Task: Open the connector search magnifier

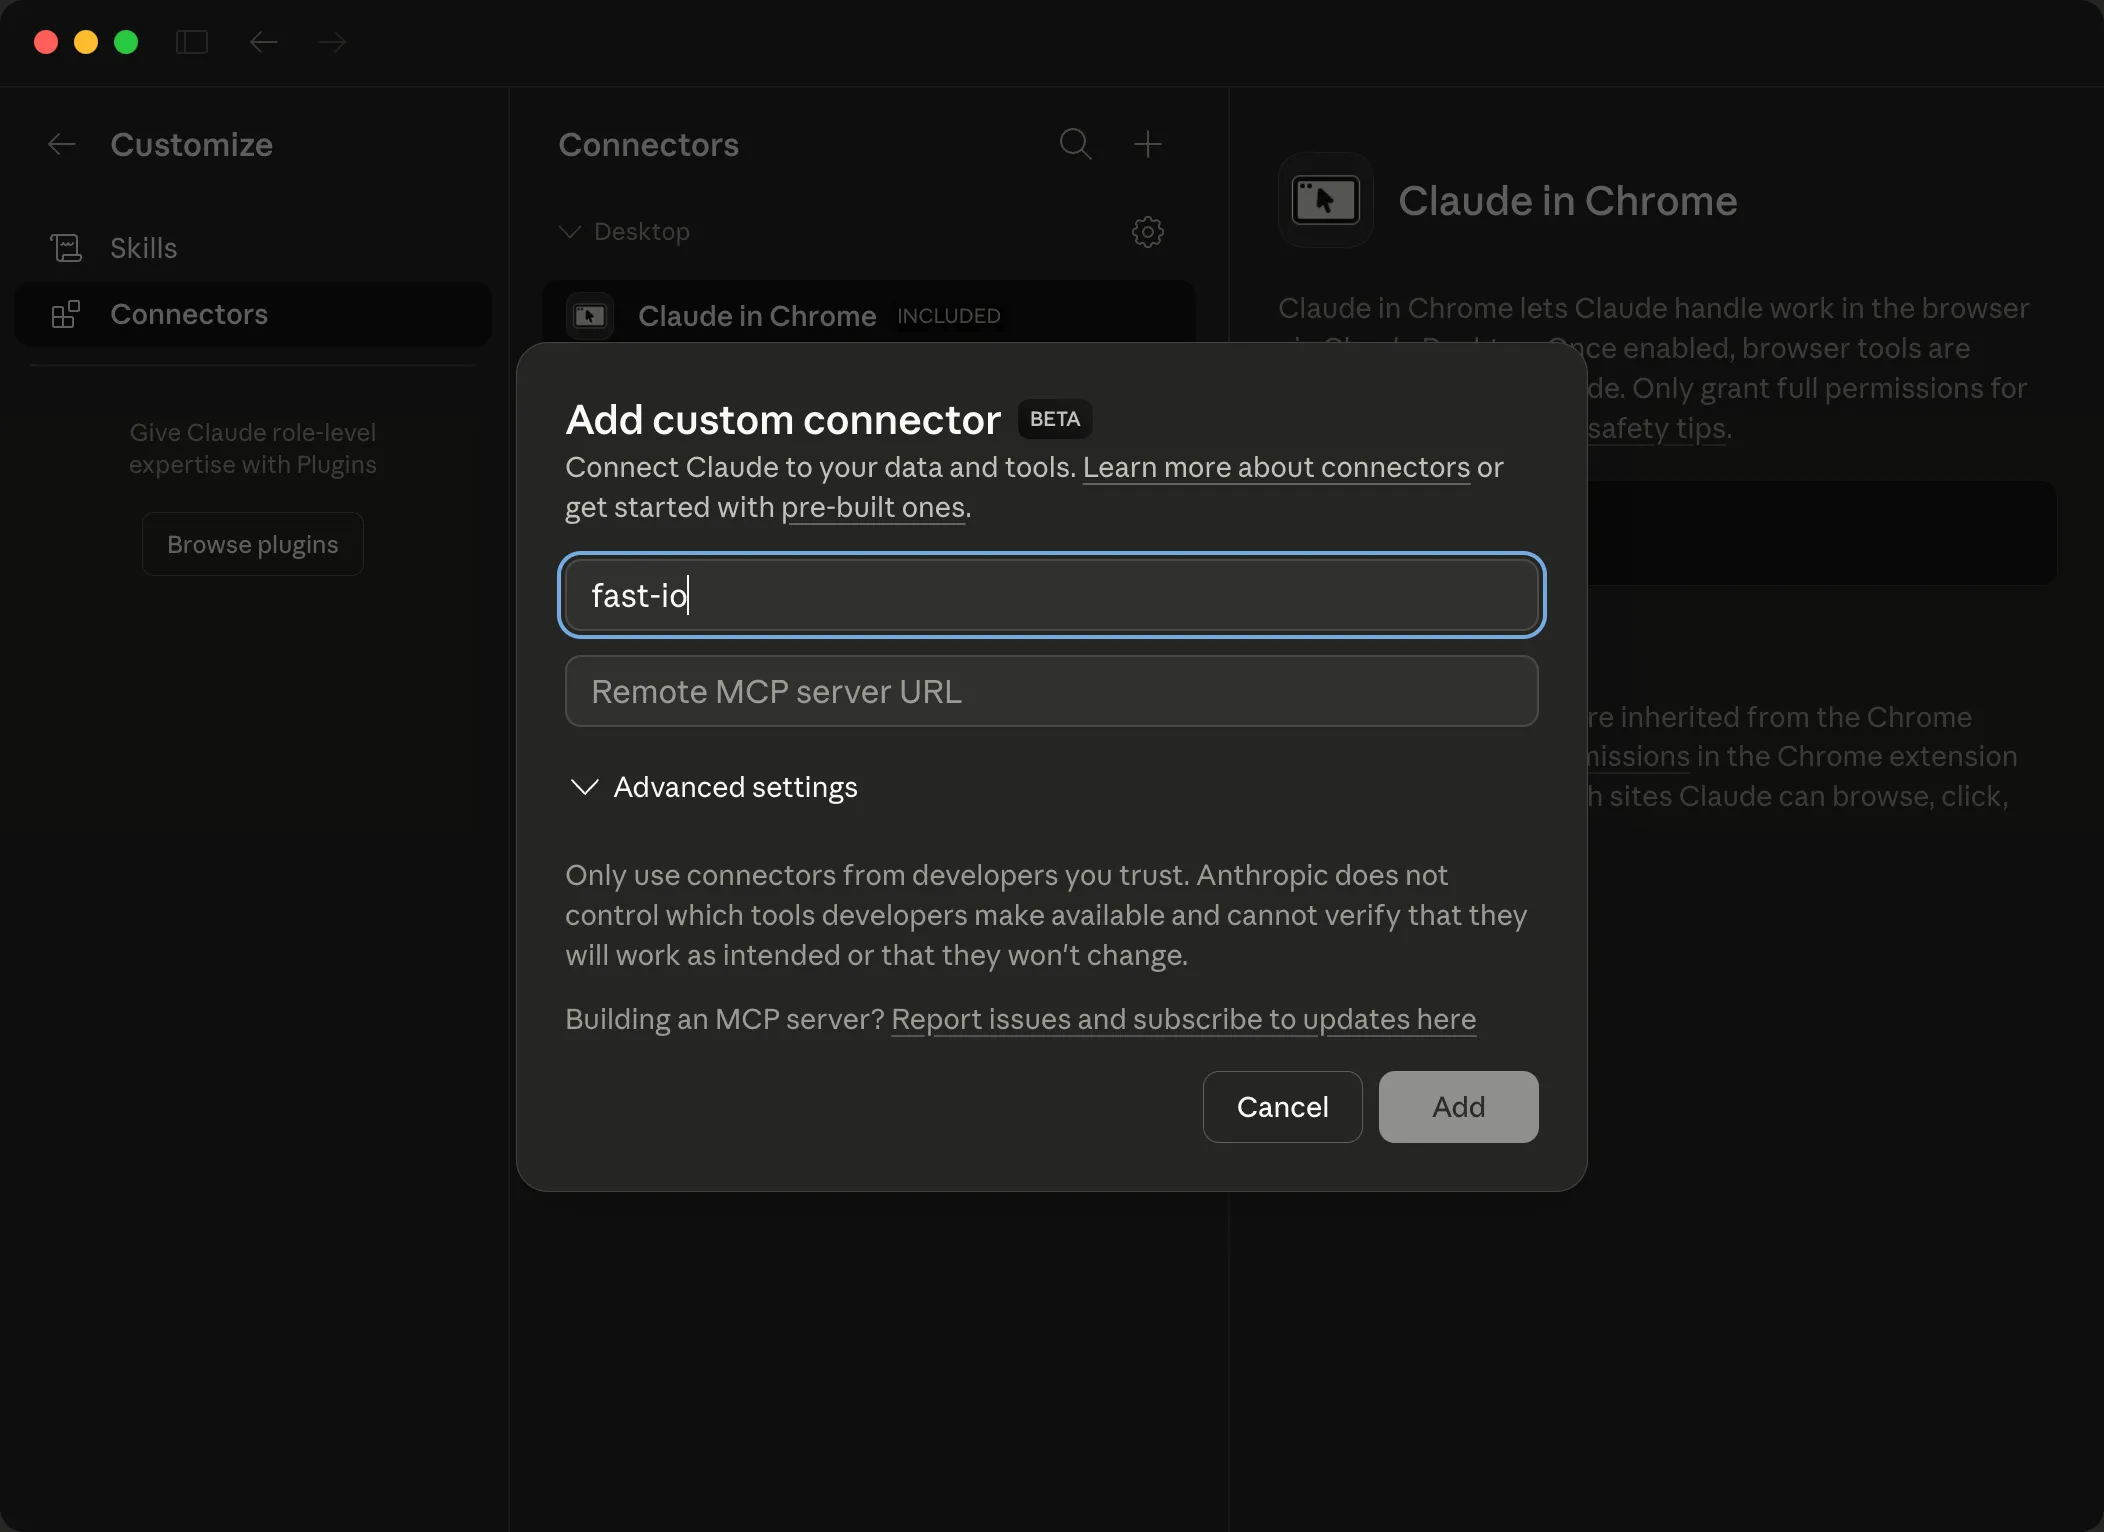Action: (x=1075, y=145)
